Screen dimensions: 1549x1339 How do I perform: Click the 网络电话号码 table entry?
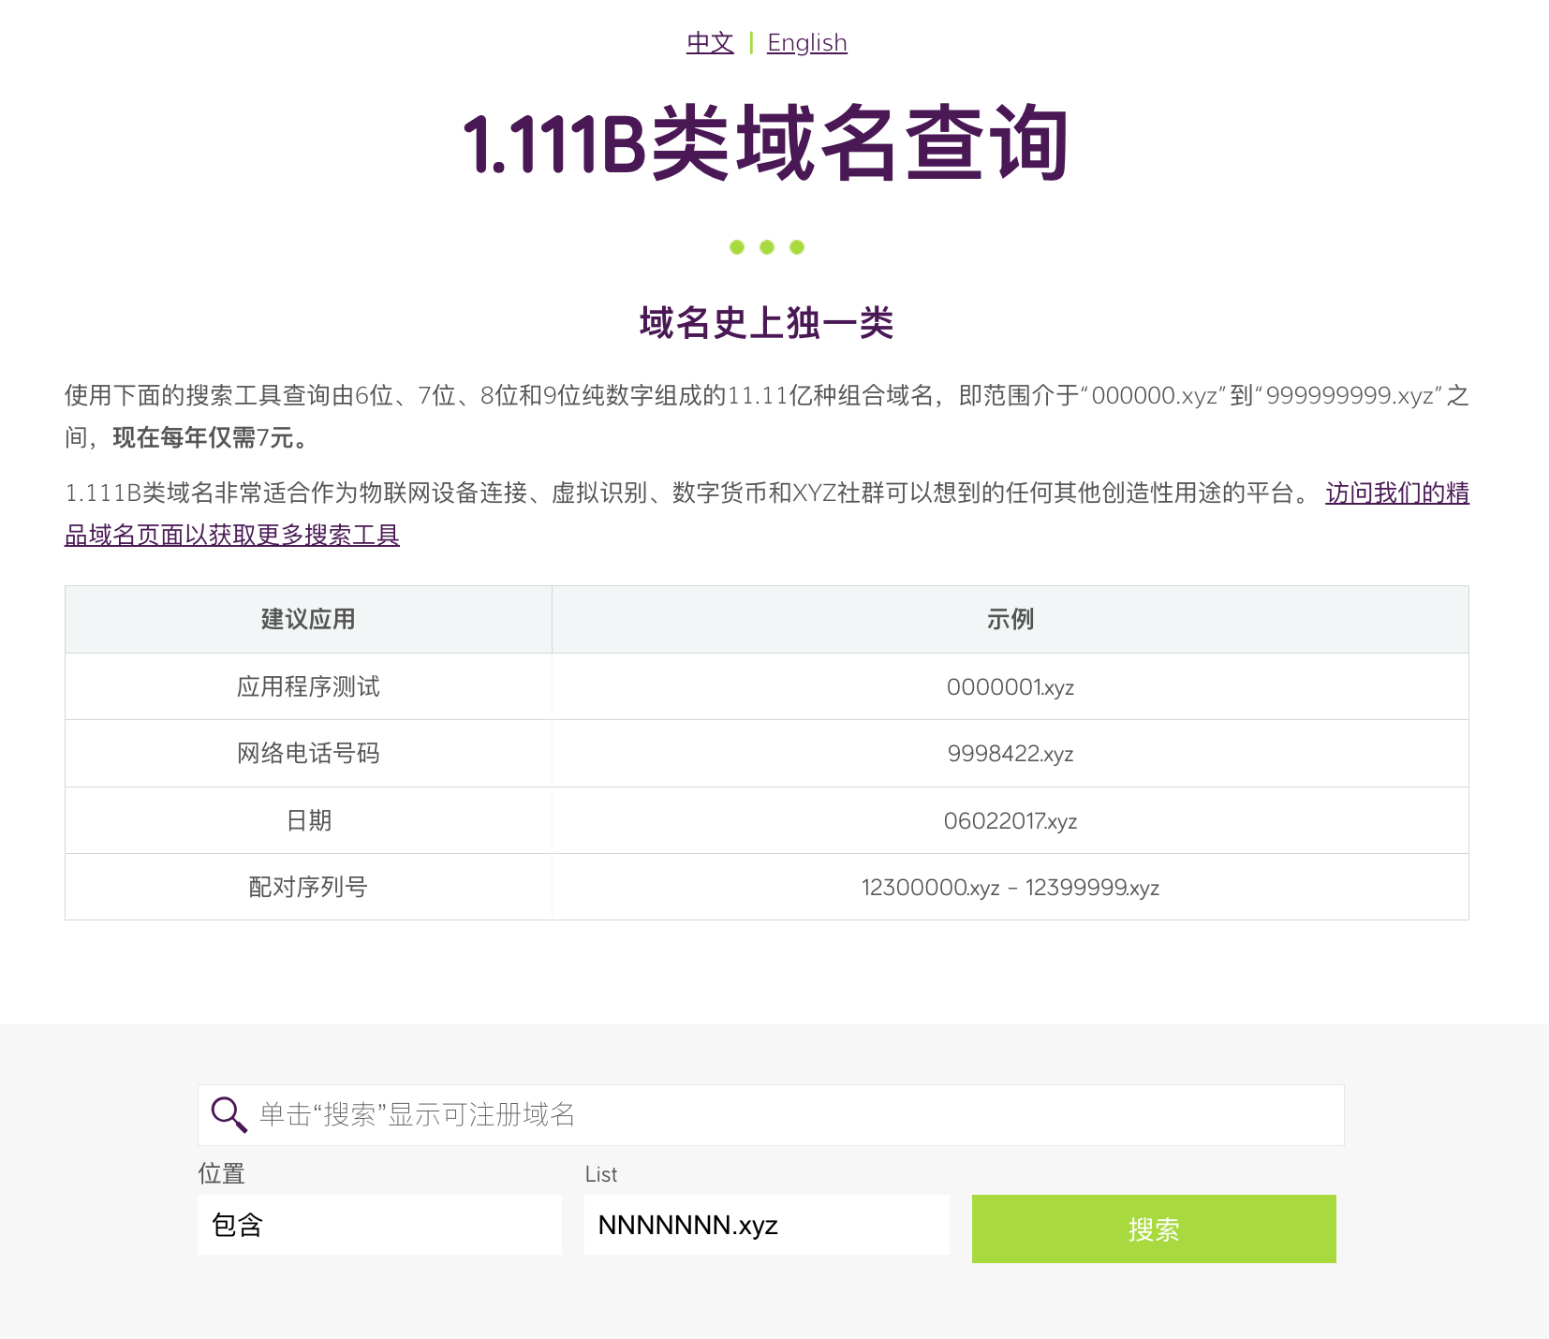pyautogui.click(x=307, y=754)
